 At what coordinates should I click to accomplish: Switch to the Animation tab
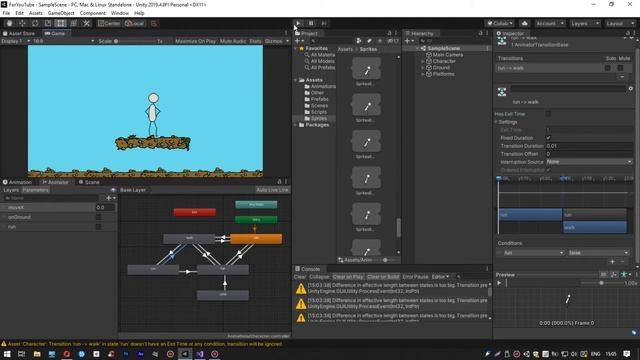point(17,182)
